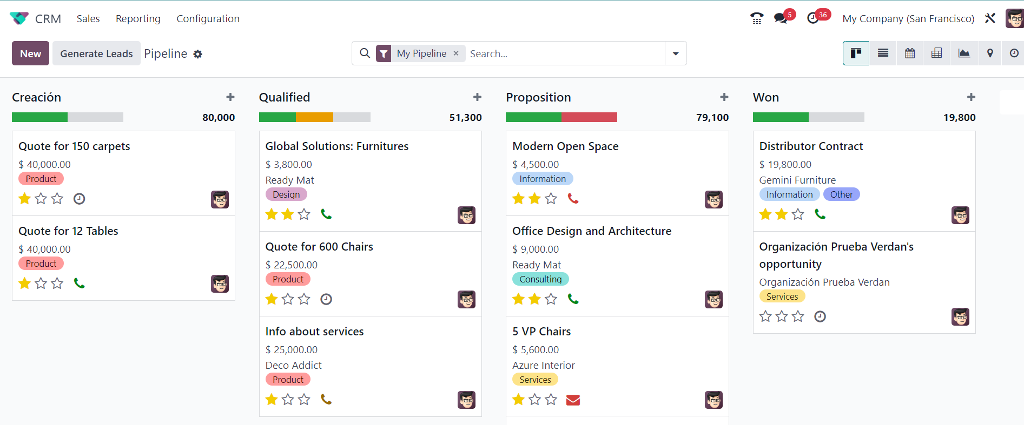Click red envelope icon on 5 VP Chairs
The width and height of the screenshot is (1024, 425).
click(x=573, y=400)
